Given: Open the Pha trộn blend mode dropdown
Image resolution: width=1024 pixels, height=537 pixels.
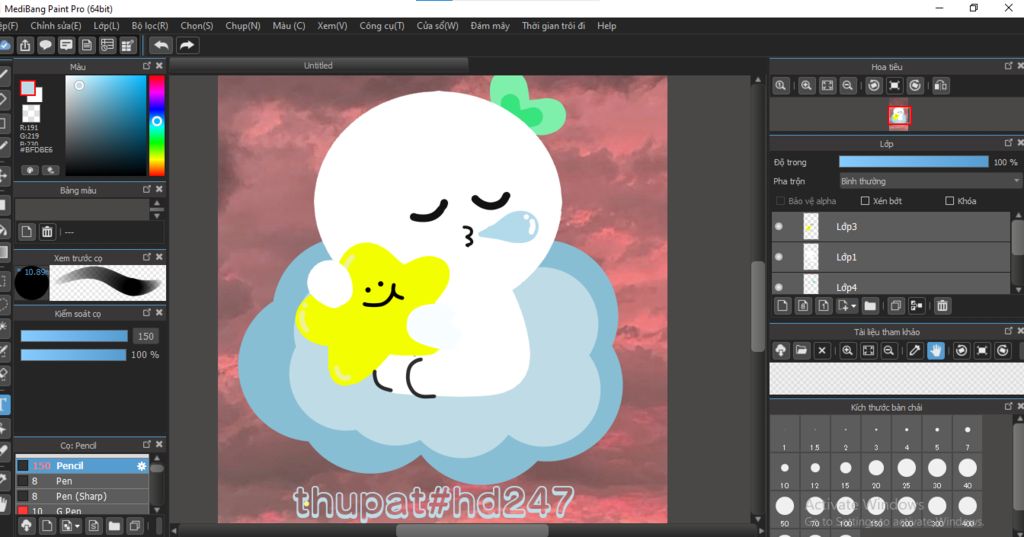Looking at the screenshot, I should tap(930, 181).
